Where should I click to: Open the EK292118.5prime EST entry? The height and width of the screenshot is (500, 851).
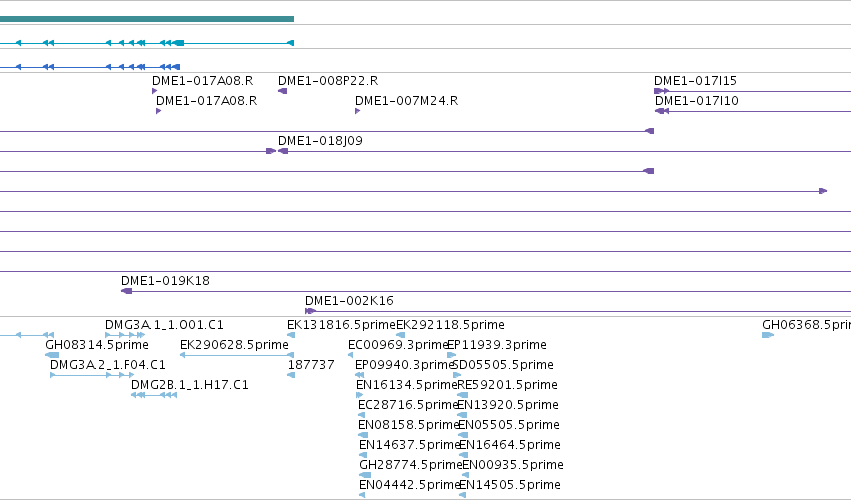click(x=450, y=325)
